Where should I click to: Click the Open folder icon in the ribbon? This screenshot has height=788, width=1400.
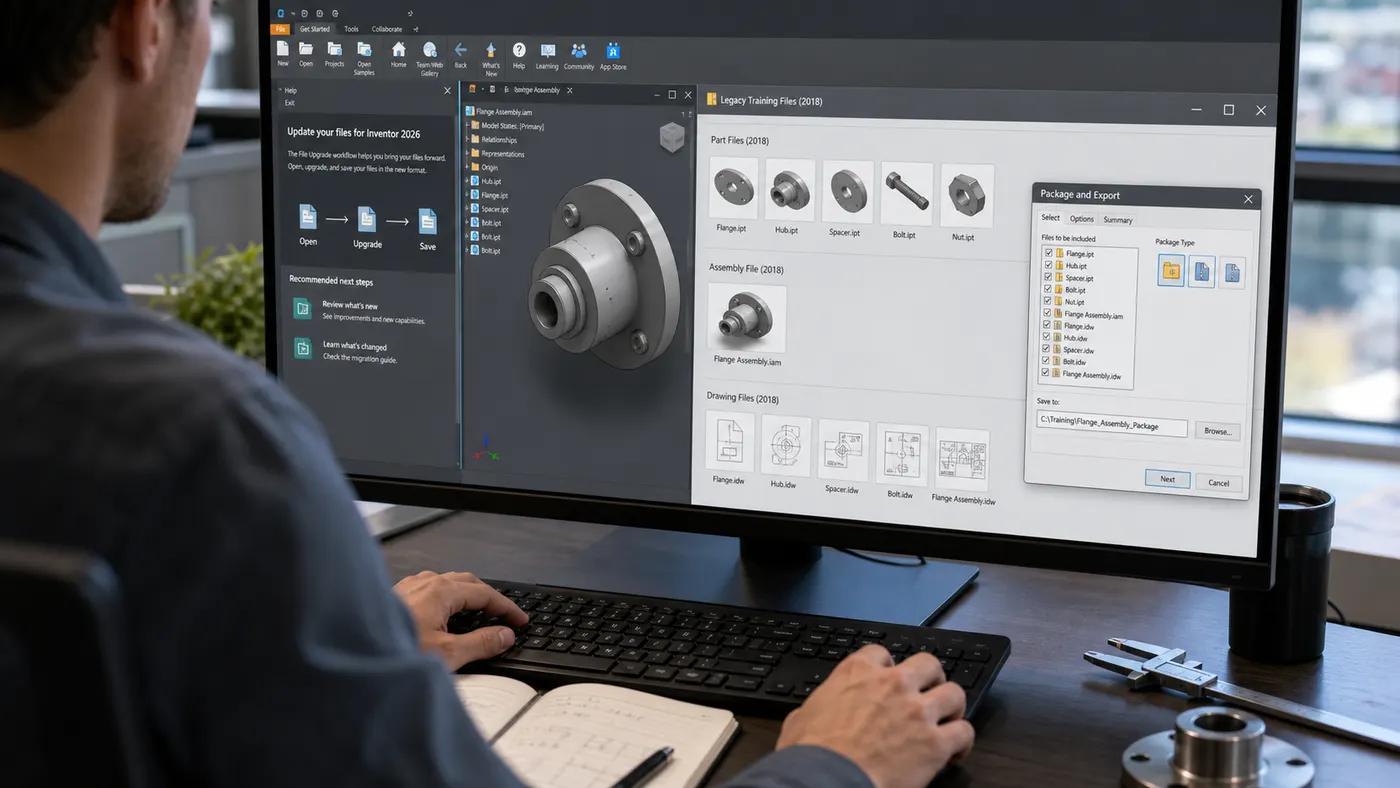pyautogui.click(x=306, y=48)
